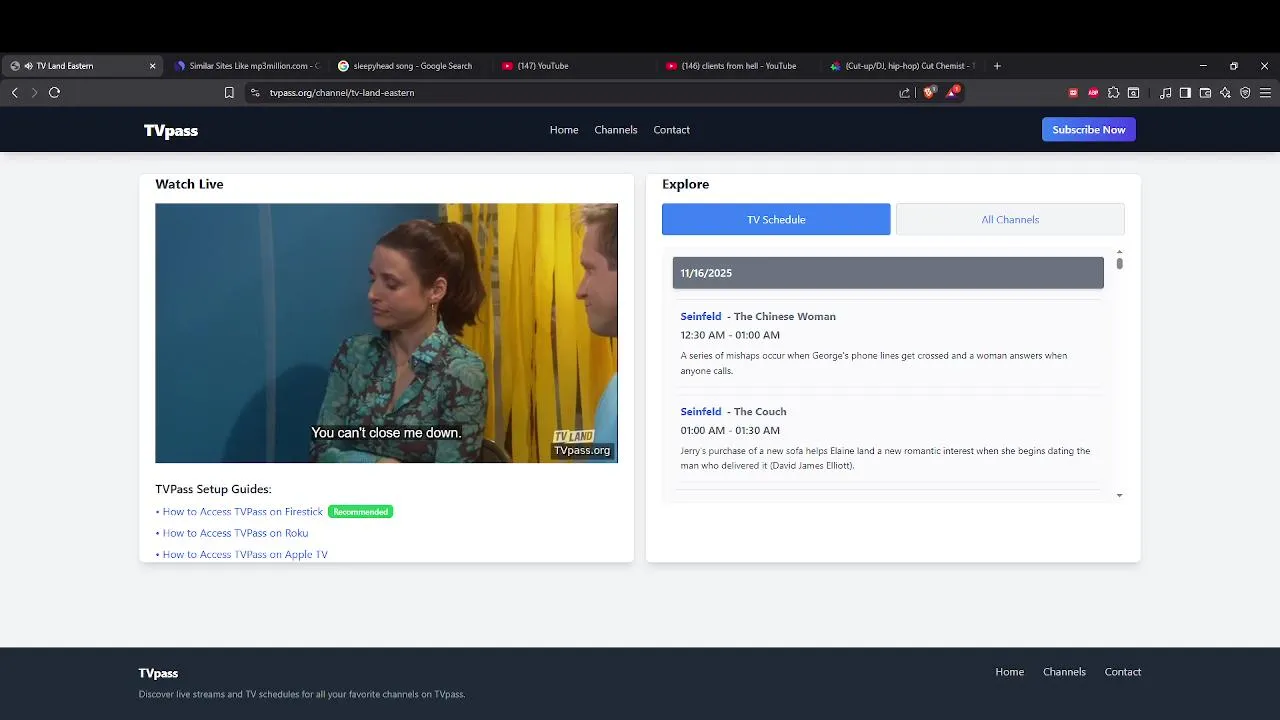Click the schedule scrollbar up arrow
The image size is (1280, 720).
pyautogui.click(x=1119, y=252)
